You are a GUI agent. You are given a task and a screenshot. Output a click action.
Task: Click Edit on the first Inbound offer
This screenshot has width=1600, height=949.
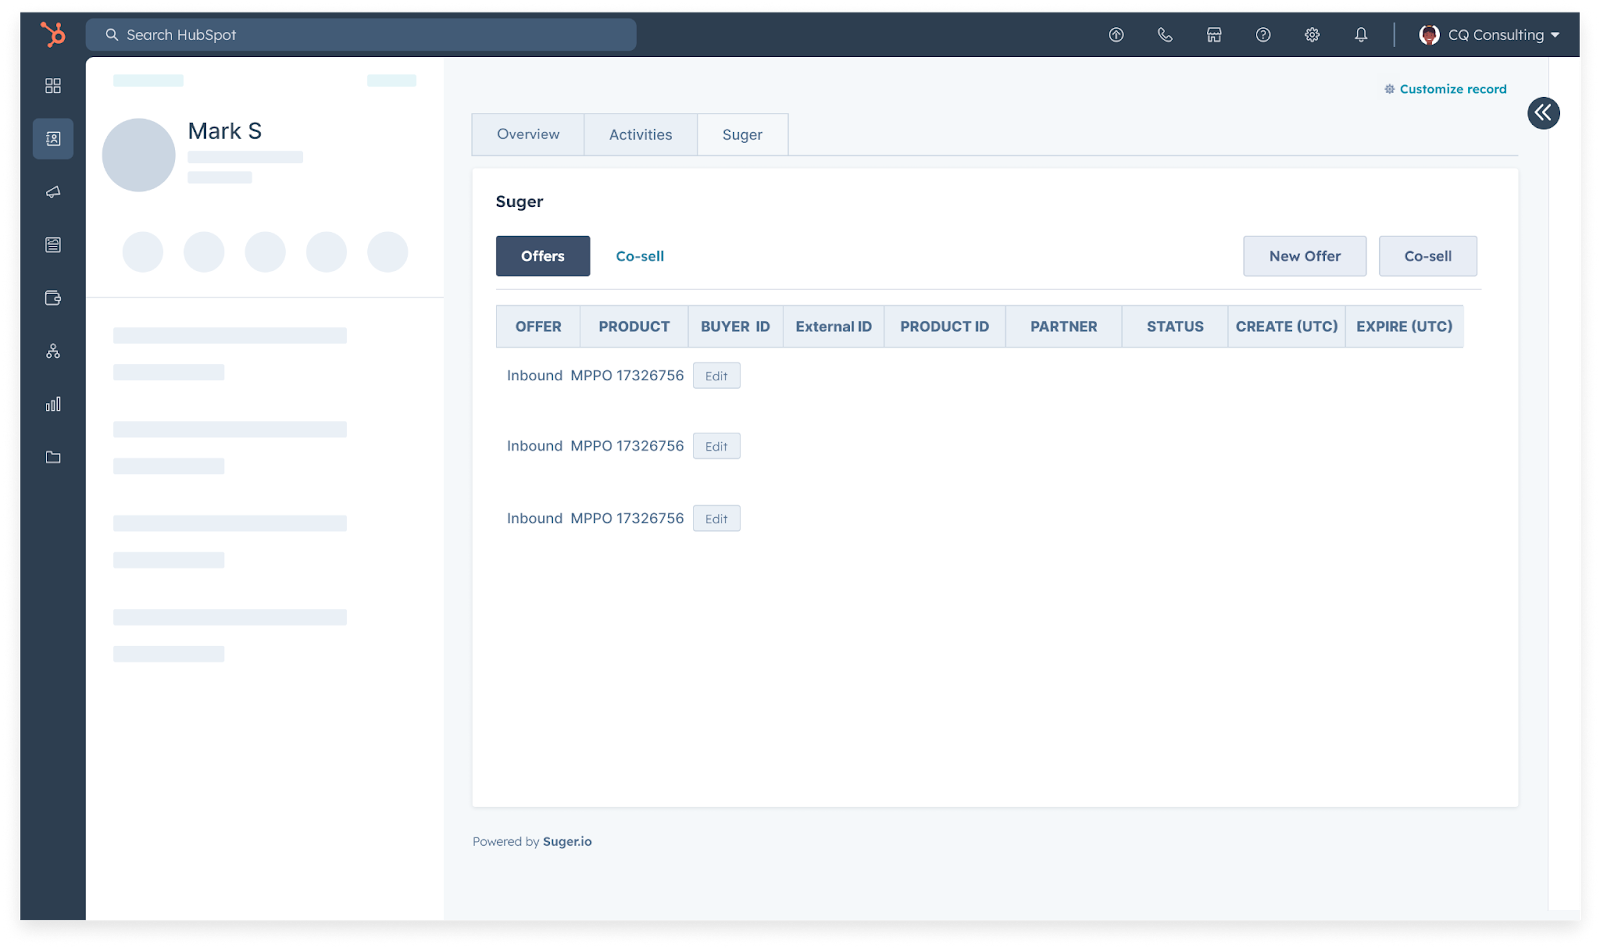pyautogui.click(x=716, y=376)
